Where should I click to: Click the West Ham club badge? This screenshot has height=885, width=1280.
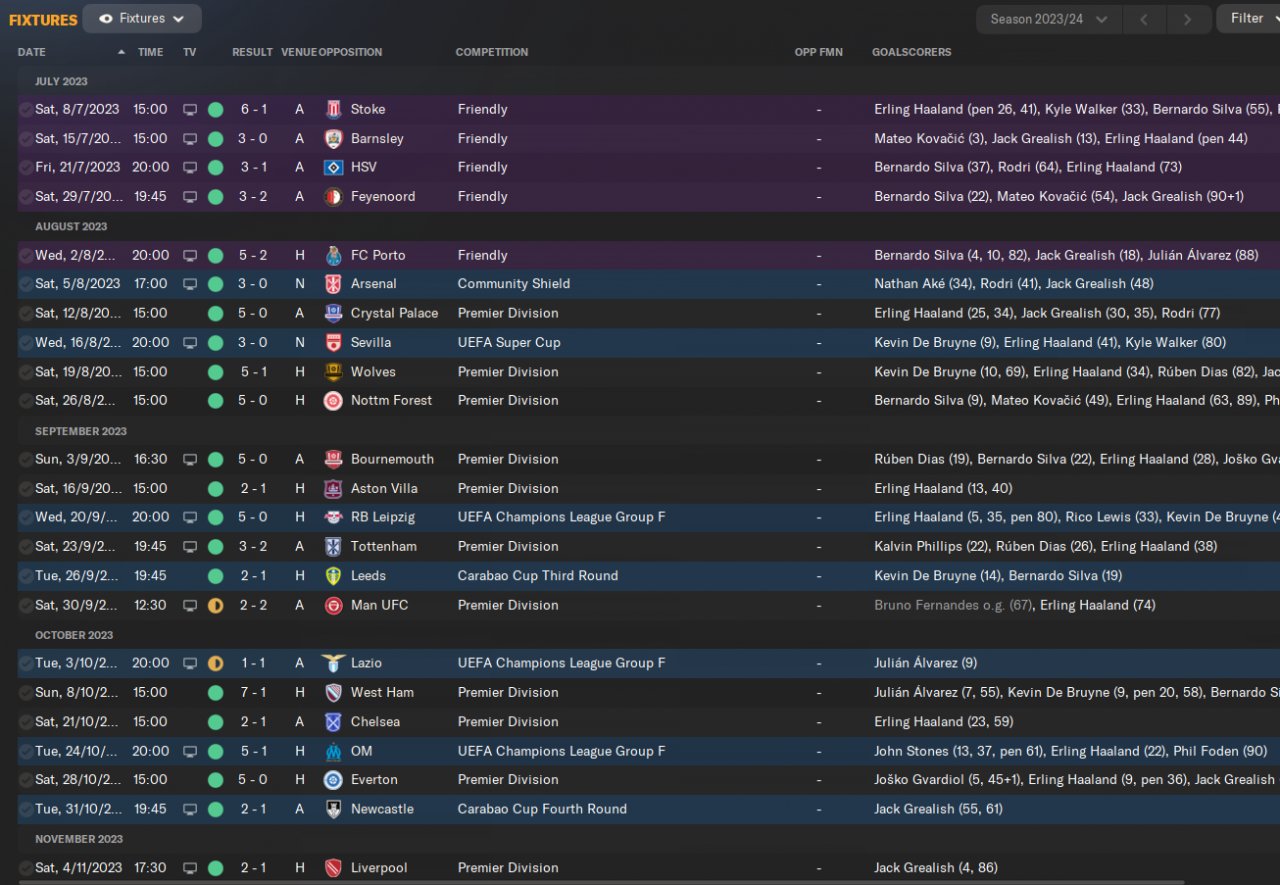[x=334, y=693]
